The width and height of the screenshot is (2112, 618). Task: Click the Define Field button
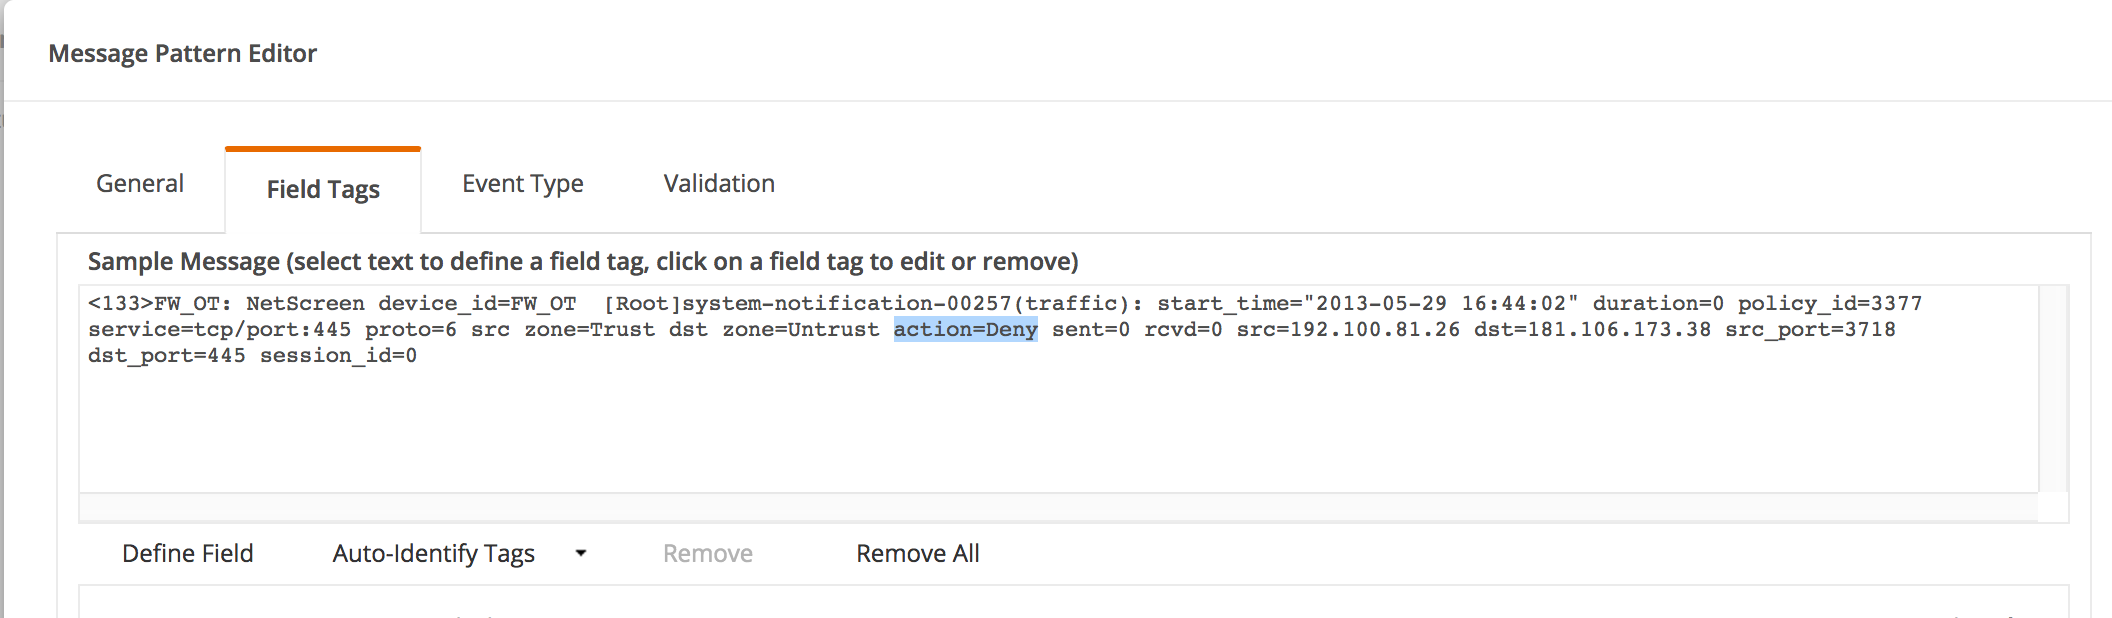[188, 554]
